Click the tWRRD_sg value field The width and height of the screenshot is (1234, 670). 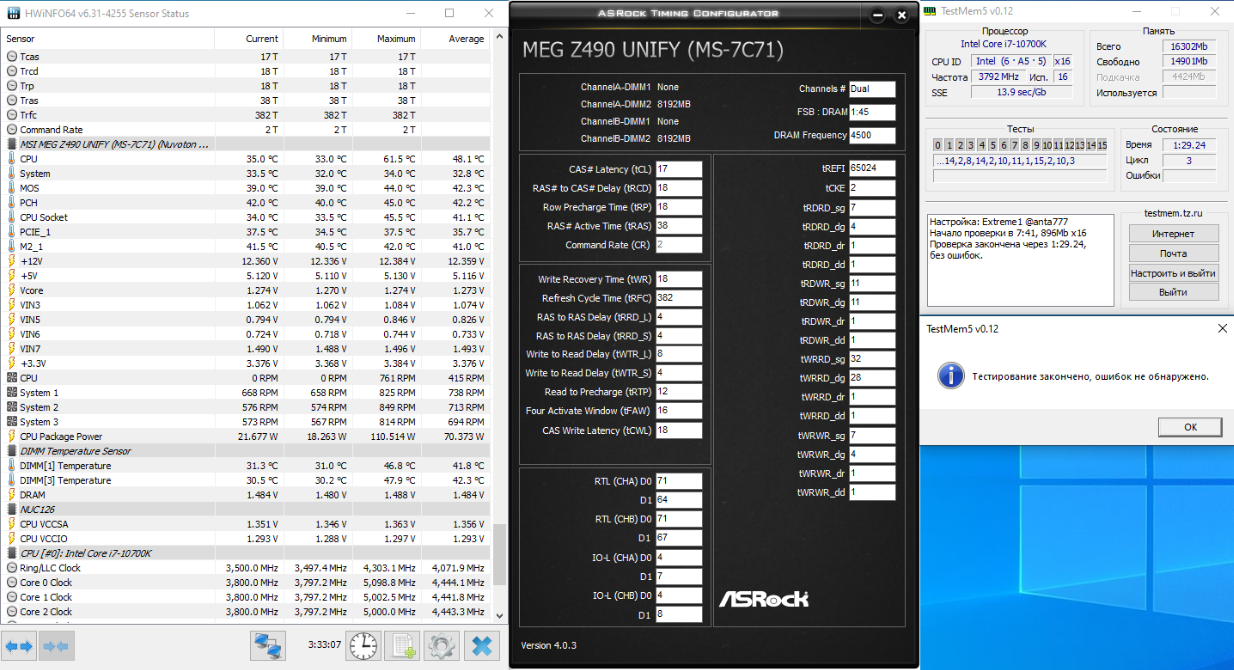pyautogui.click(x=872, y=359)
